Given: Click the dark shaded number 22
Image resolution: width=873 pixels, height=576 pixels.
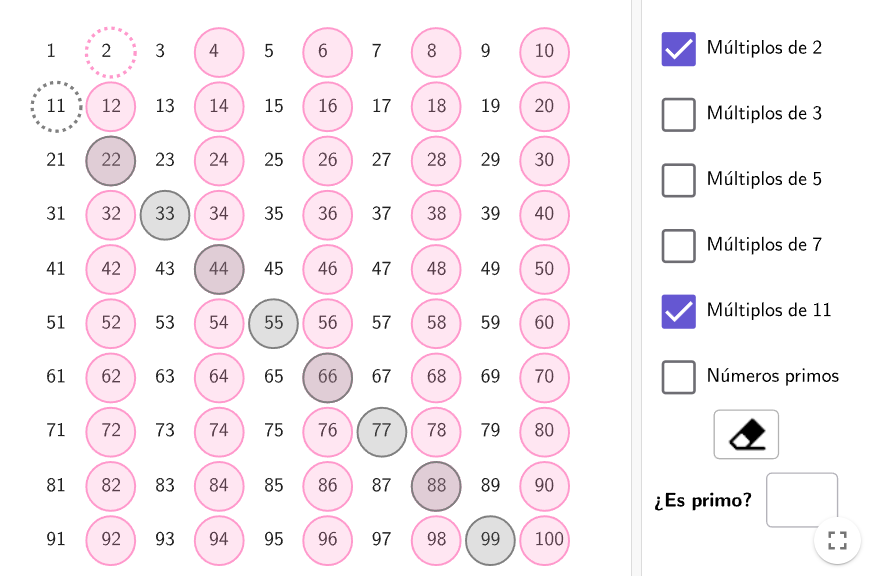Looking at the screenshot, I should click(x=111, y=160).
